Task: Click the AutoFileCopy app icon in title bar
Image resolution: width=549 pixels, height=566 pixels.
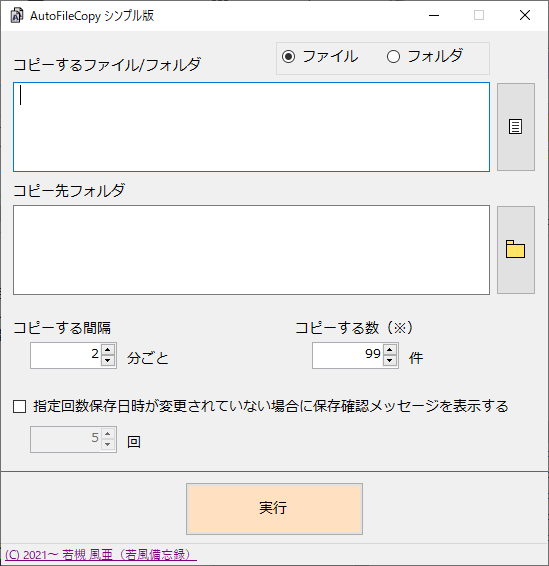Action: pyautogui.click(x=17, y=16)
